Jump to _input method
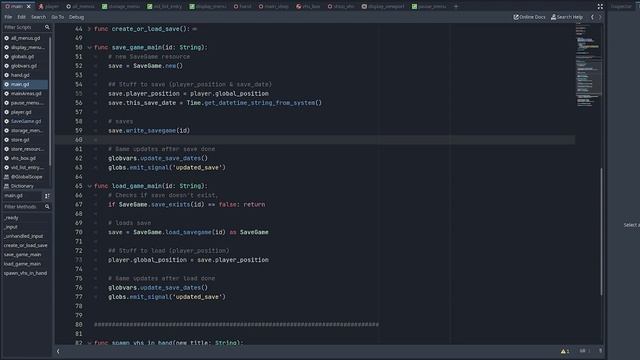Viewport: 640px width, 360px height. [x=11, y=227]
